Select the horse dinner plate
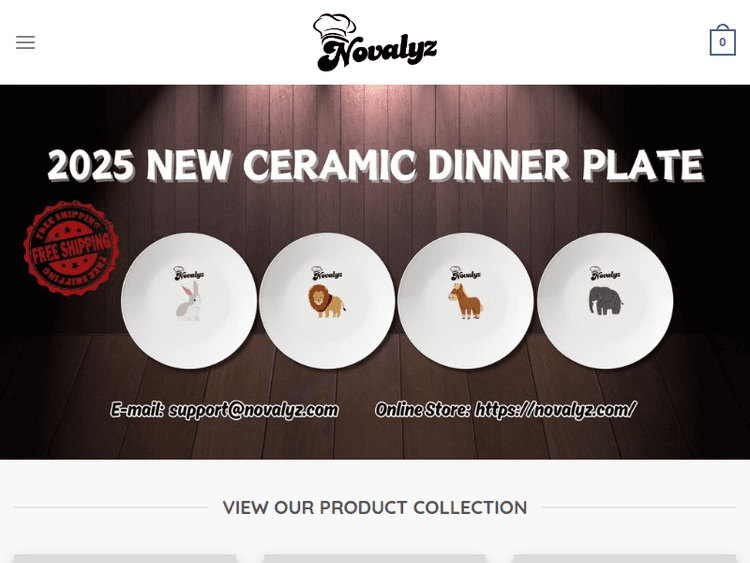The height and width of the screenshot is (563, 750). pyautogui.click(x=465, y=301)
